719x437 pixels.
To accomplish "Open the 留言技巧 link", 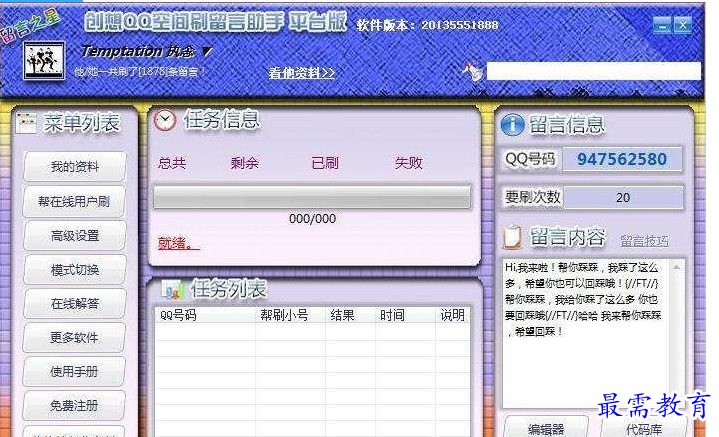I will (x=645, y=241).
